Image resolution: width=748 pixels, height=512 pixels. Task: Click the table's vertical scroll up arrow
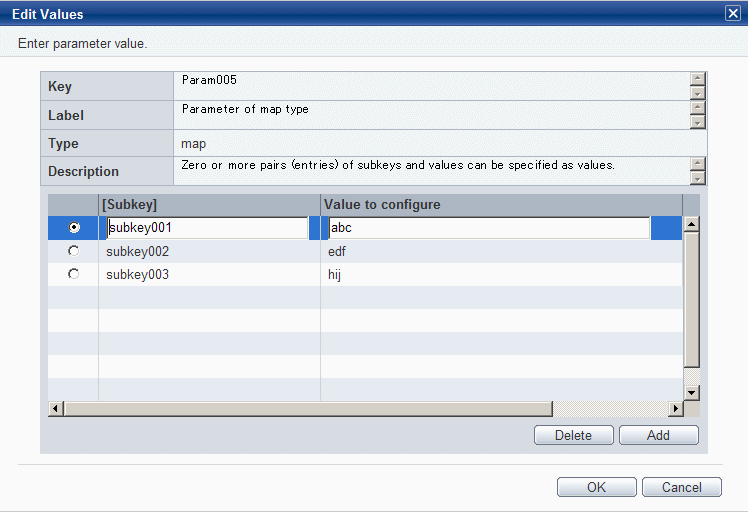point(691,224)
